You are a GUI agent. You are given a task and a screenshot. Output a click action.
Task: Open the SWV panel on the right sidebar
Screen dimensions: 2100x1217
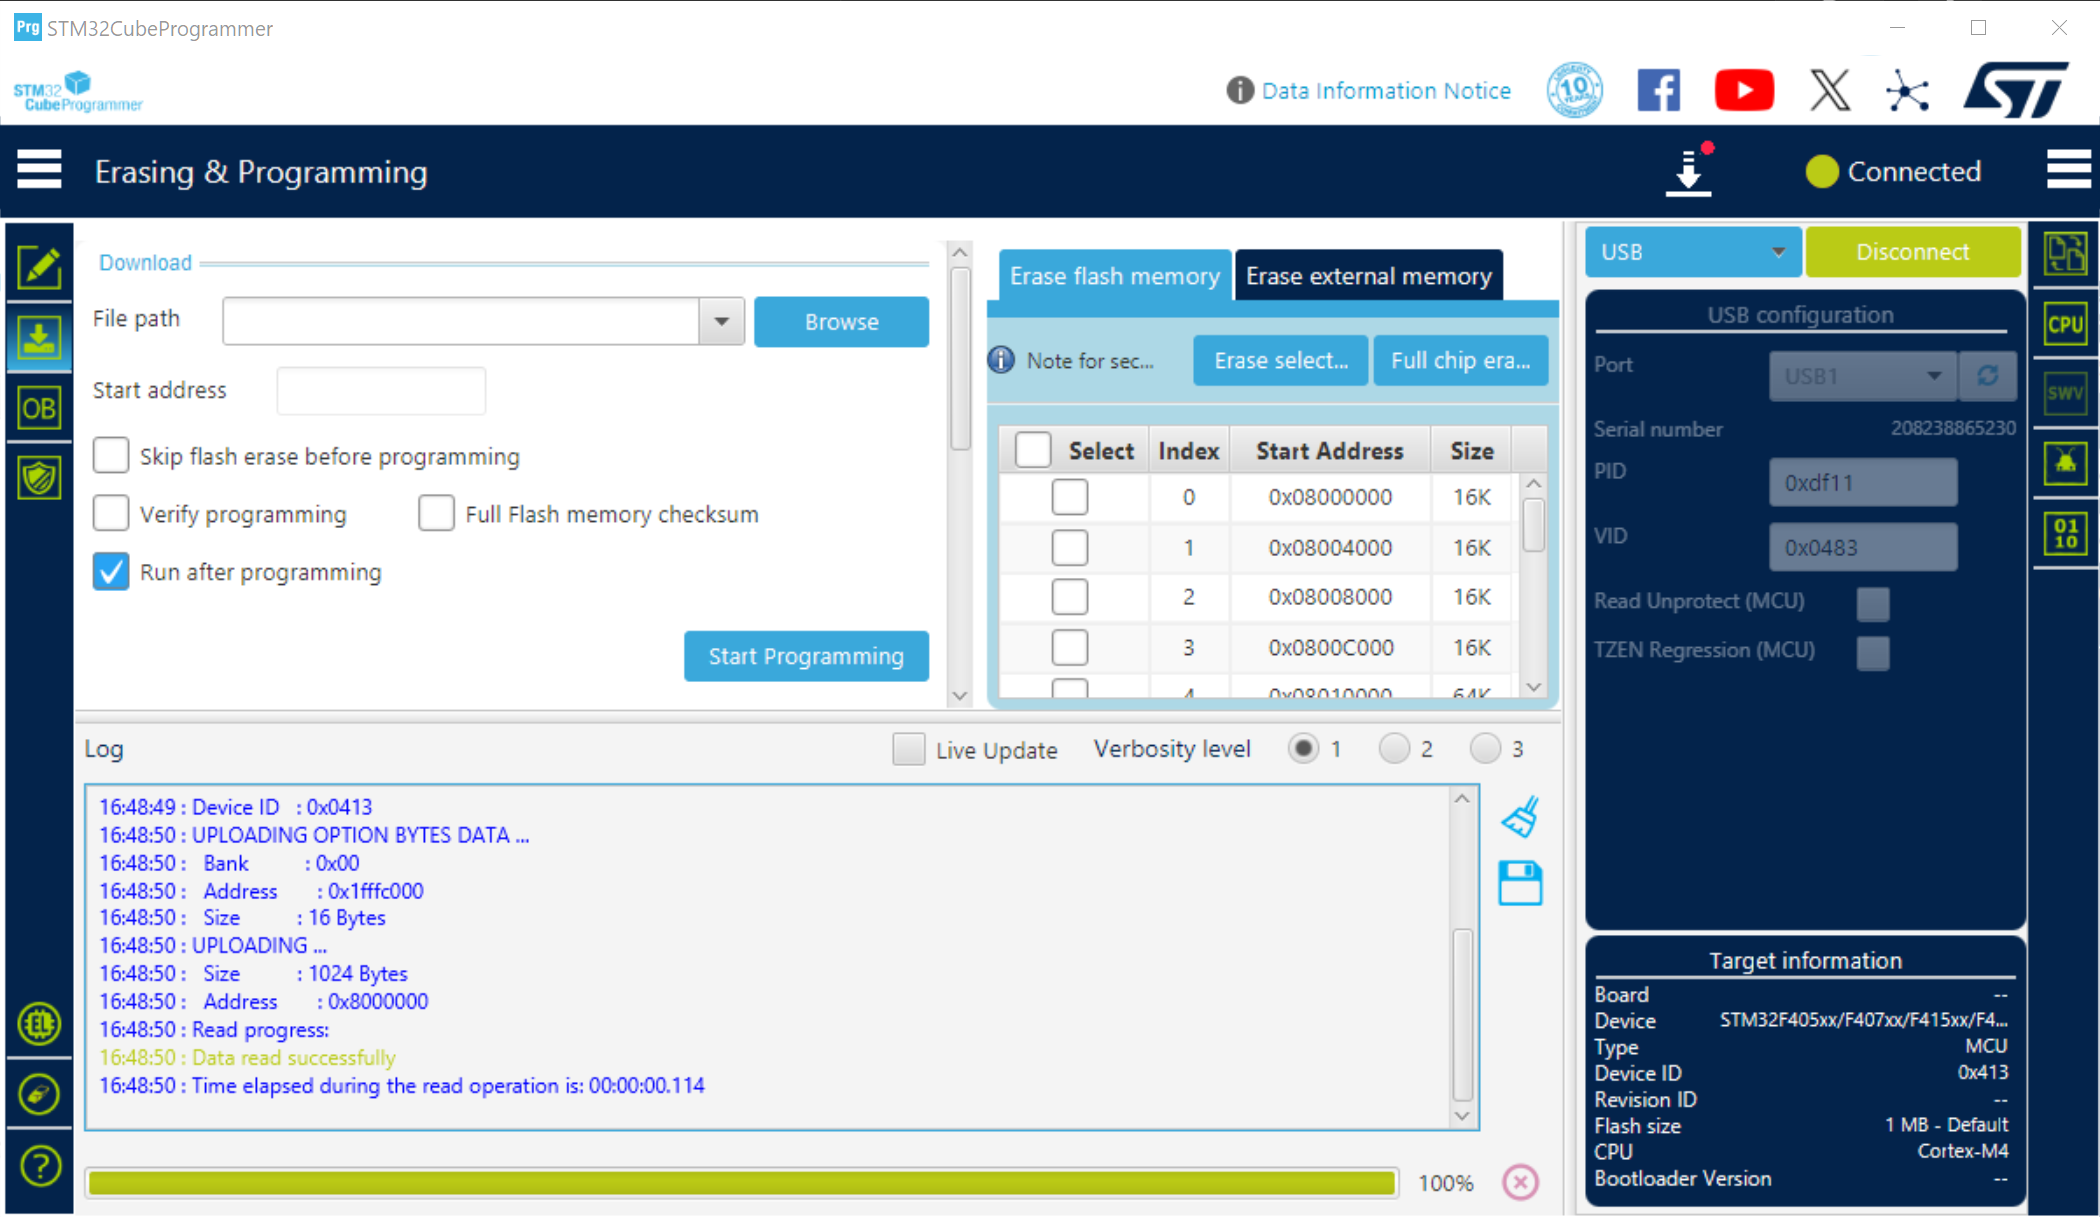[2065, 393]
